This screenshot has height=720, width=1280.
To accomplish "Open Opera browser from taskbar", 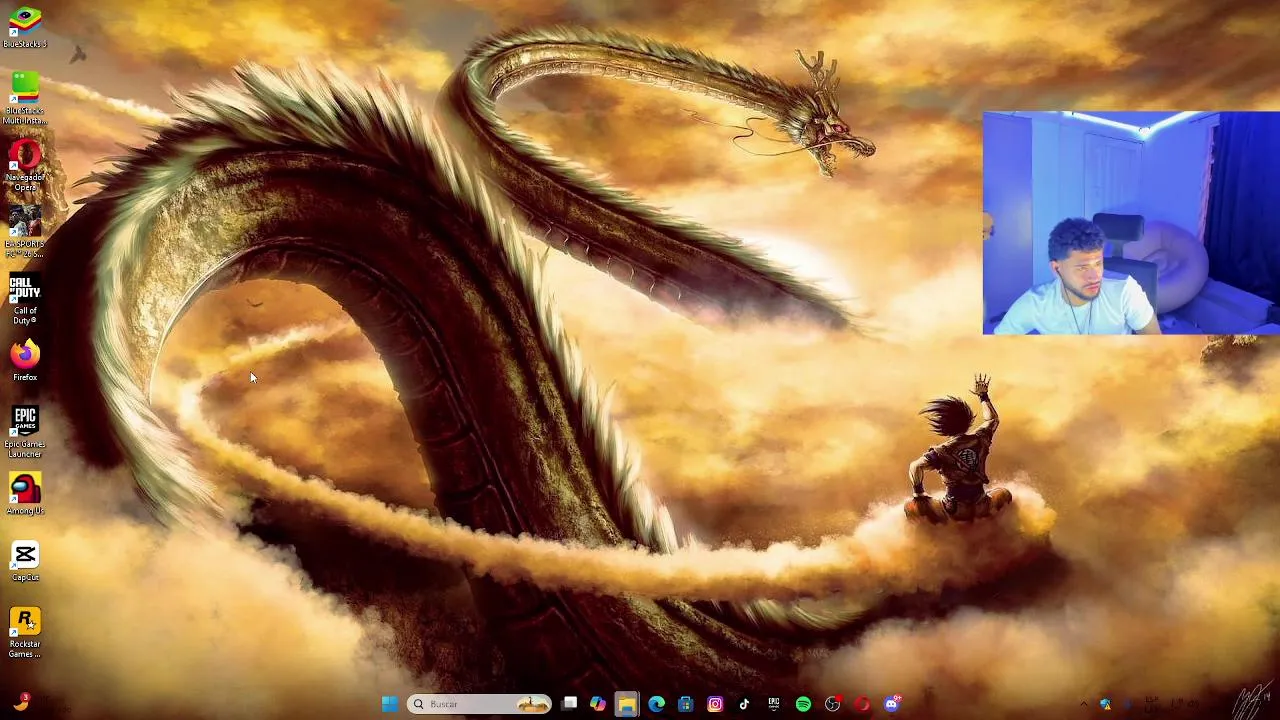I will (x=862, y=704).
